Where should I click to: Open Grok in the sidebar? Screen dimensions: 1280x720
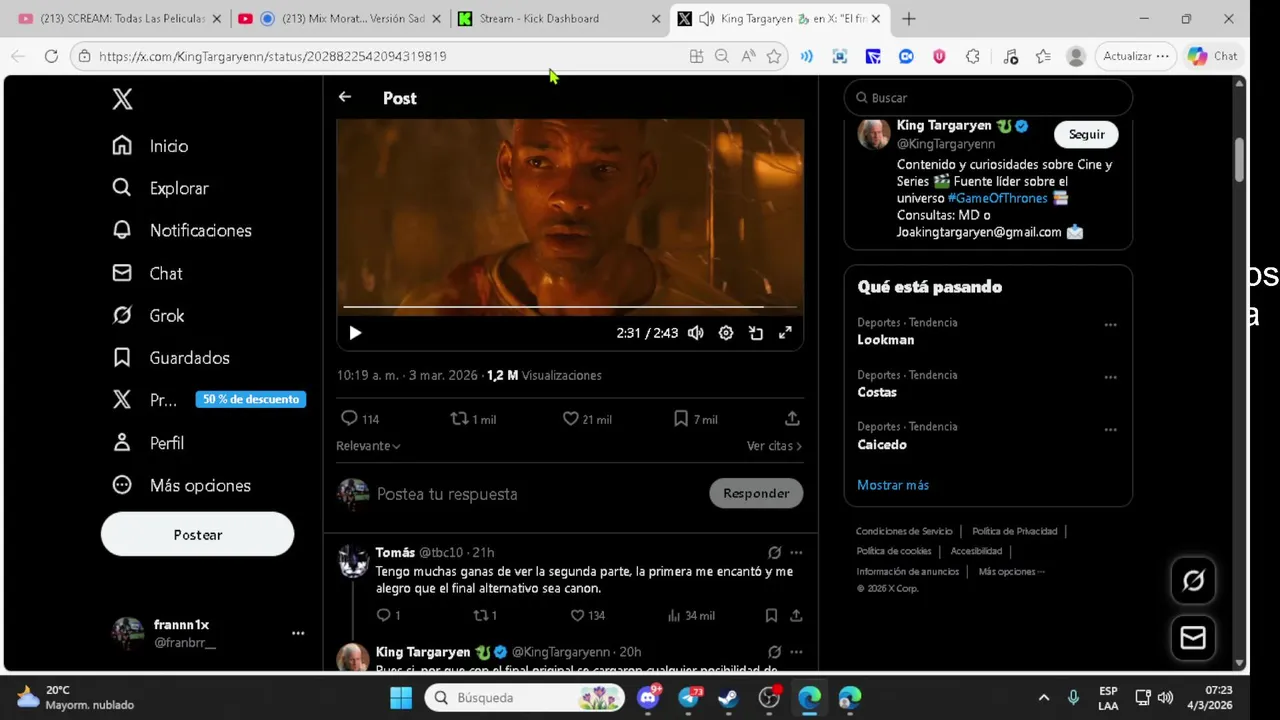tap(148, 315)
